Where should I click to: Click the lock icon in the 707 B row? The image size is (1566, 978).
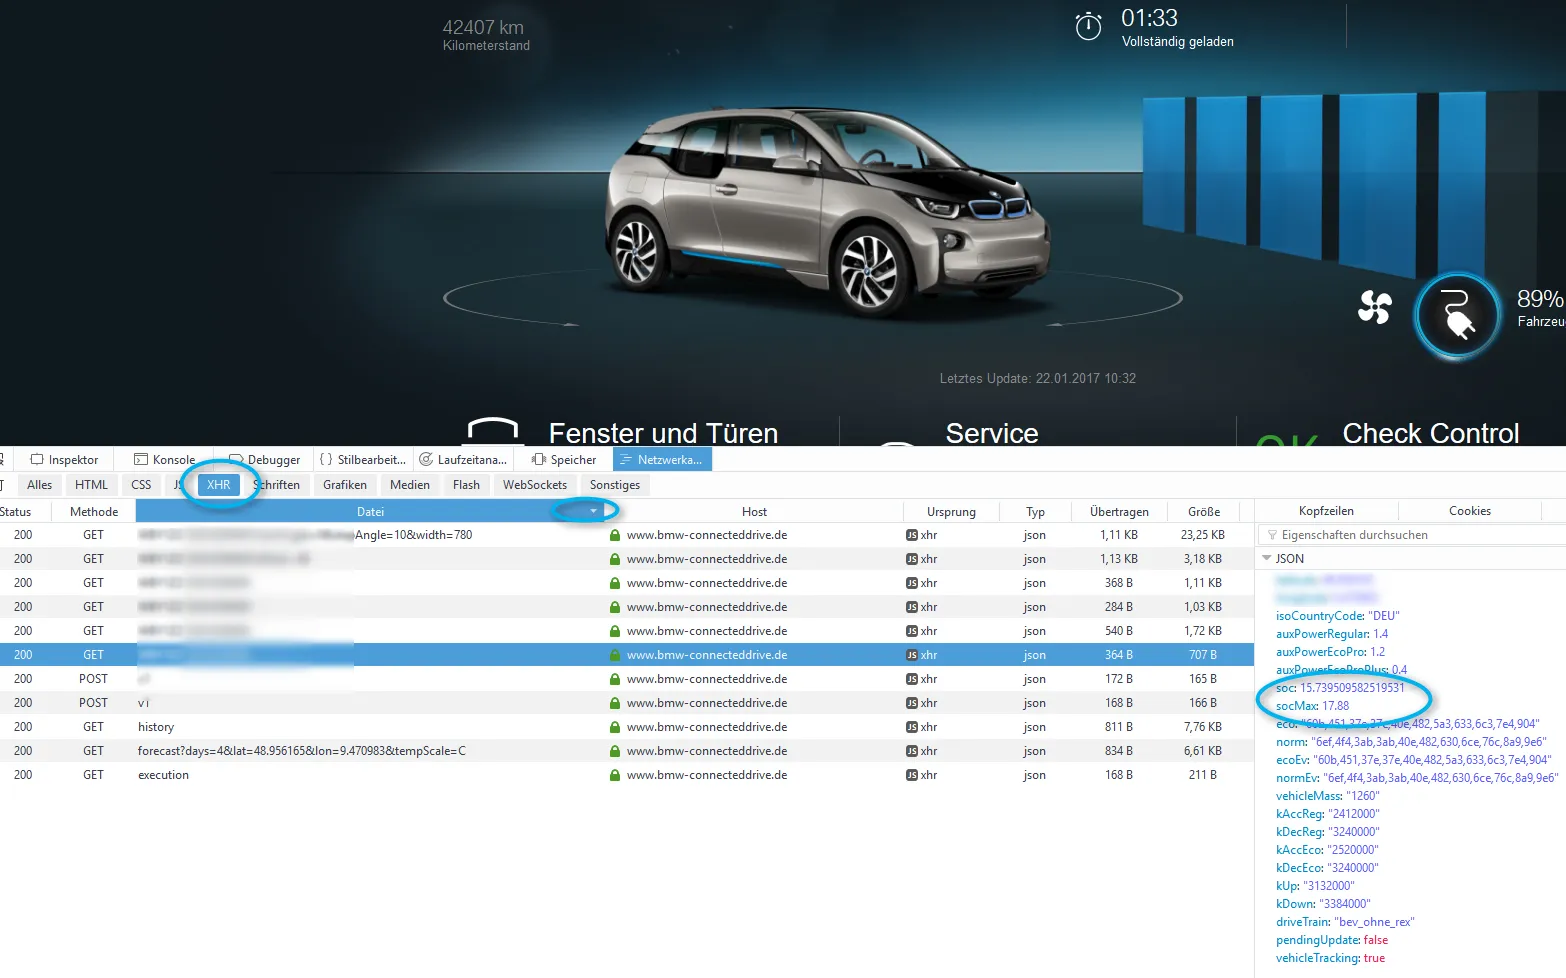(x=615, y=655)
